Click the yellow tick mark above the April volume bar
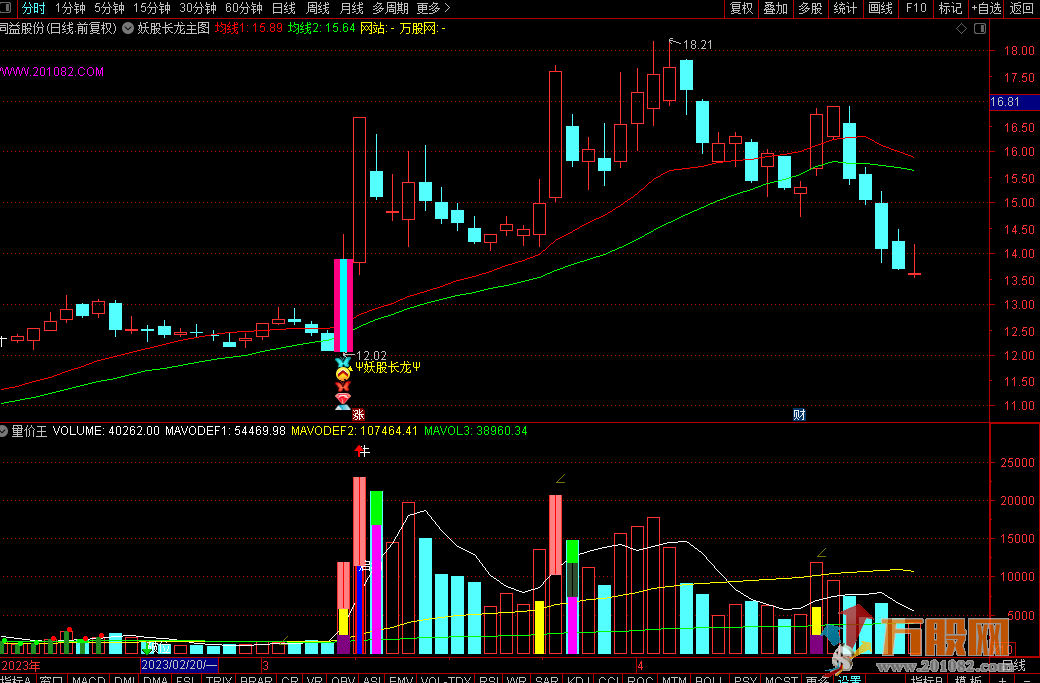 point(821,552)
